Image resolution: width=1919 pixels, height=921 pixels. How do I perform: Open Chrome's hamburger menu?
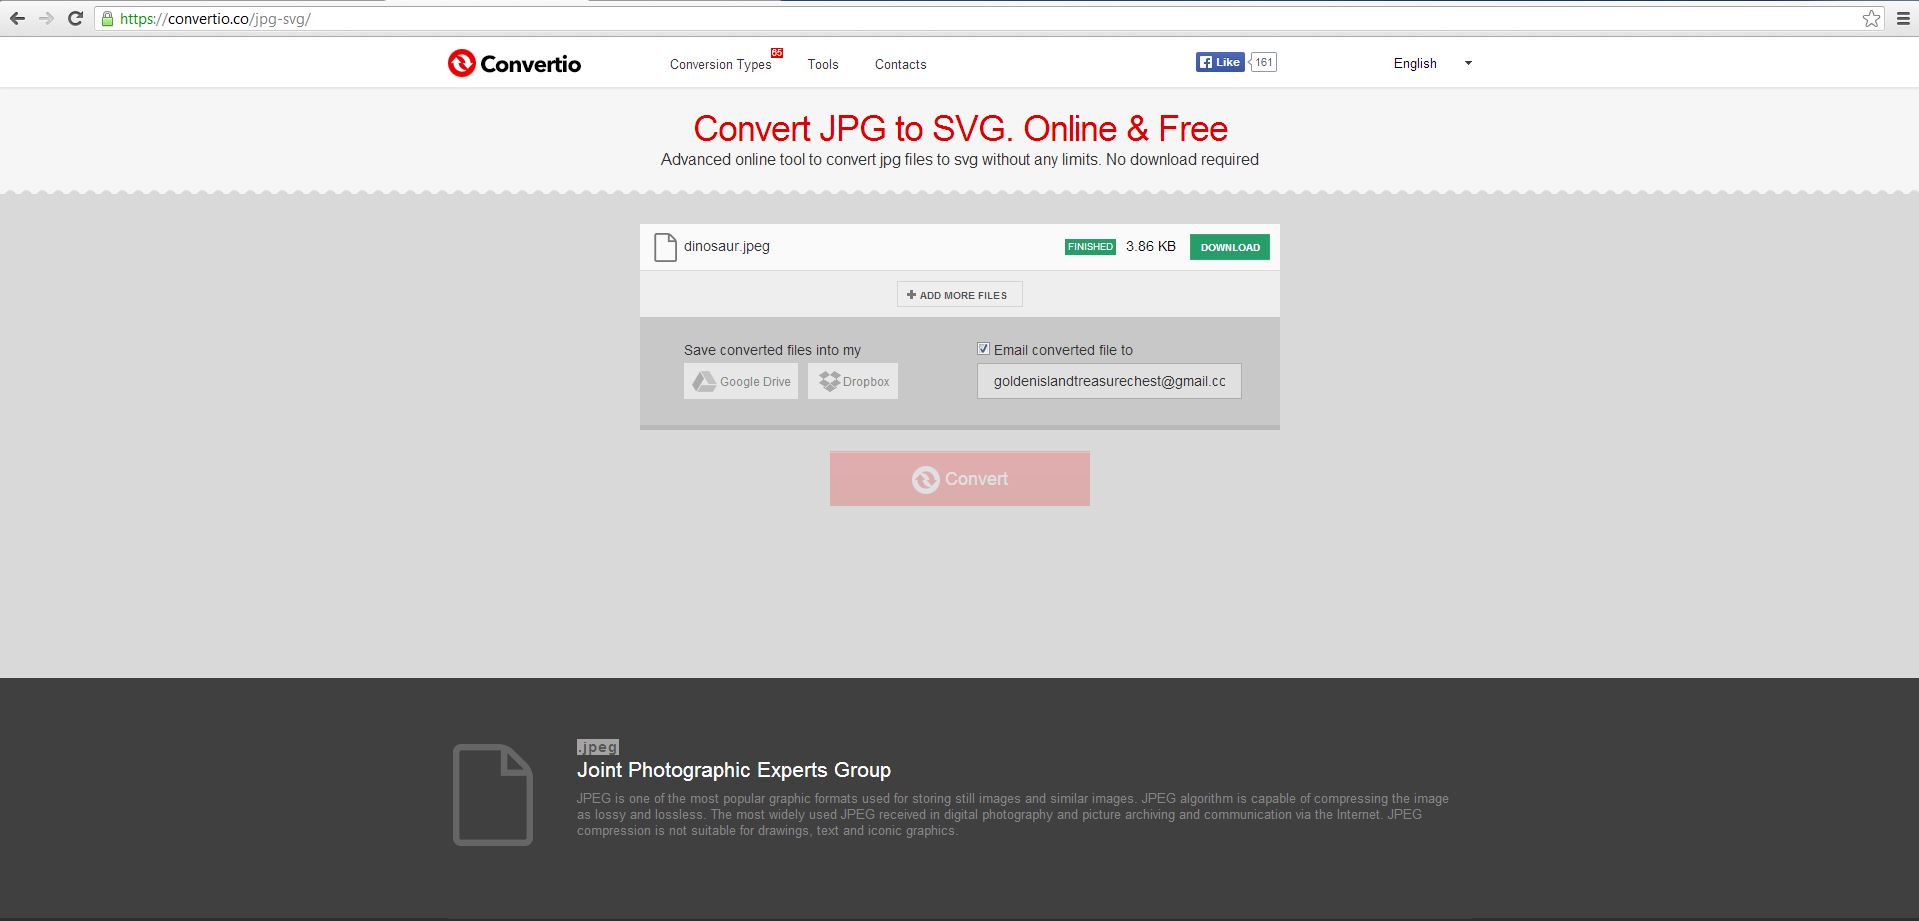click(x=1903, y=18)
